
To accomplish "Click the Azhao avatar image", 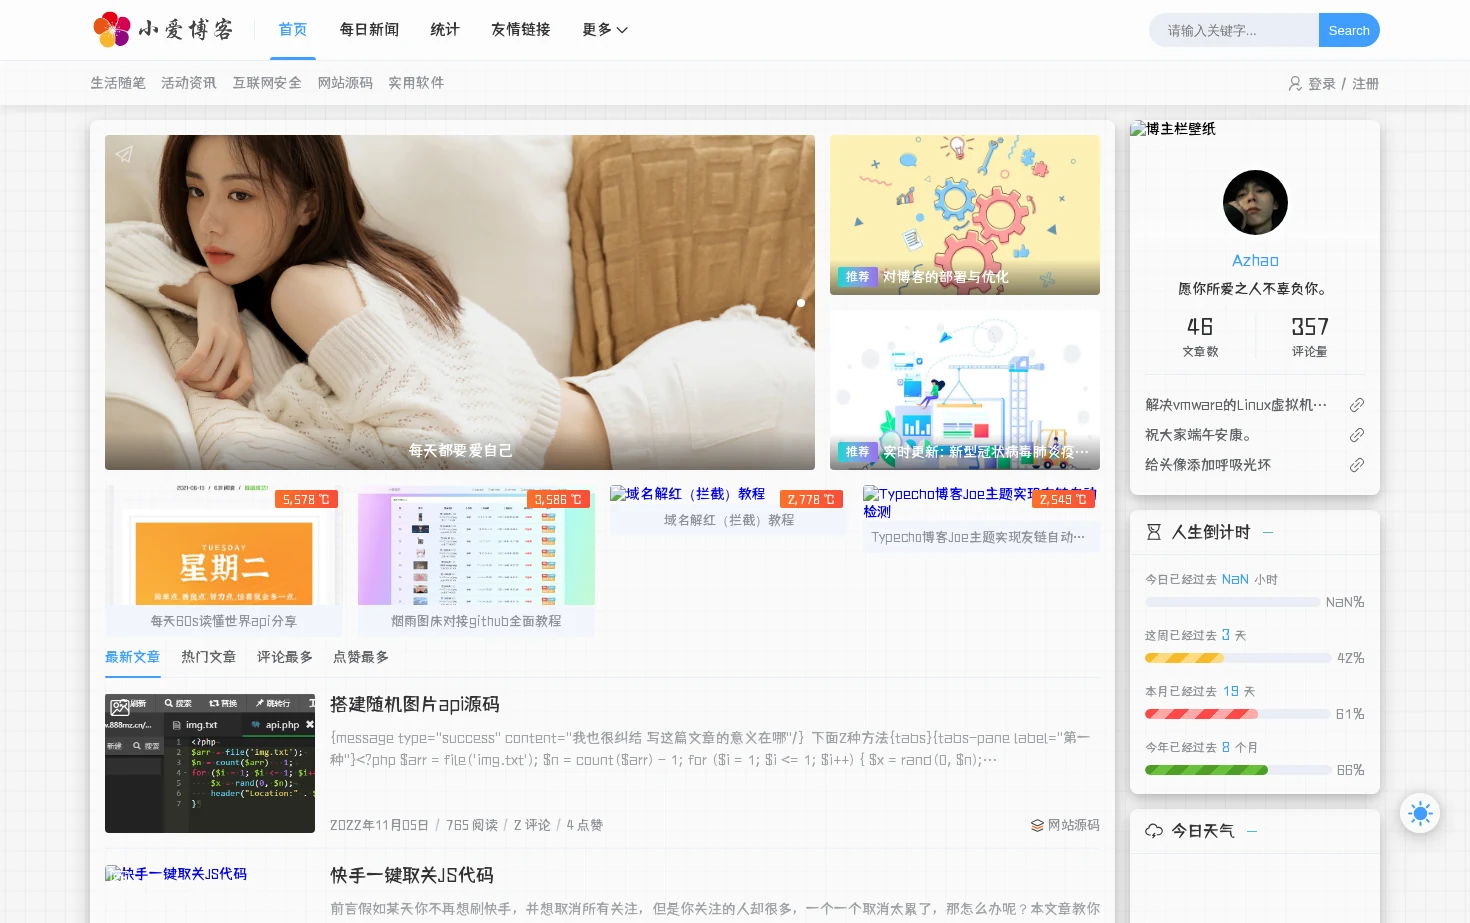I will point(1255,202).
